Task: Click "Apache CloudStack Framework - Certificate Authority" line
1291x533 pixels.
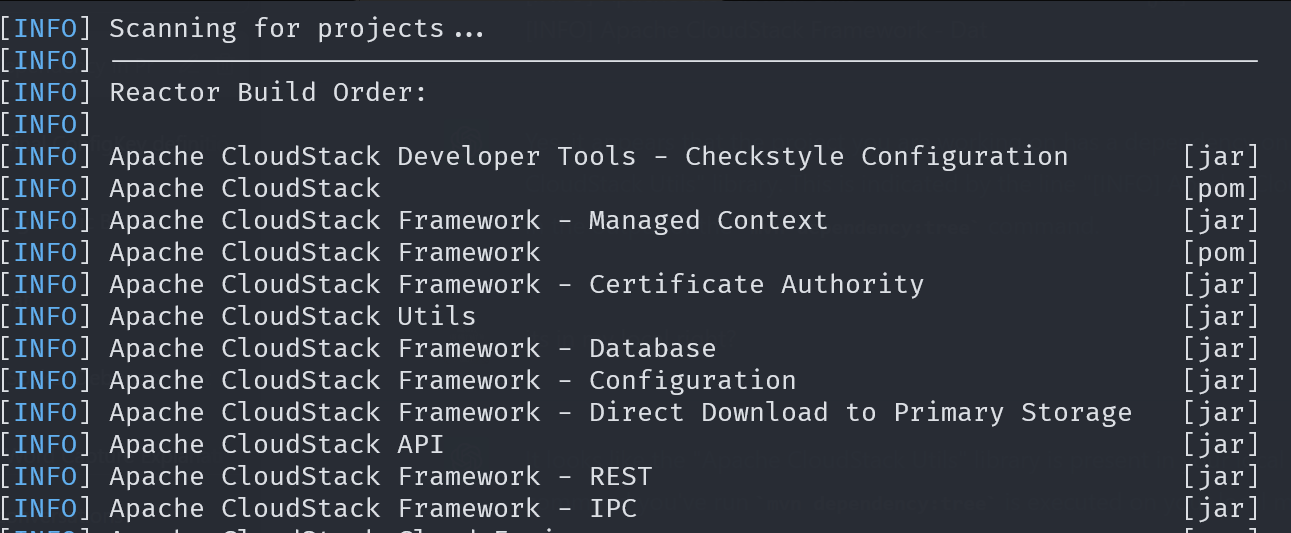Action: coord(516,284)
